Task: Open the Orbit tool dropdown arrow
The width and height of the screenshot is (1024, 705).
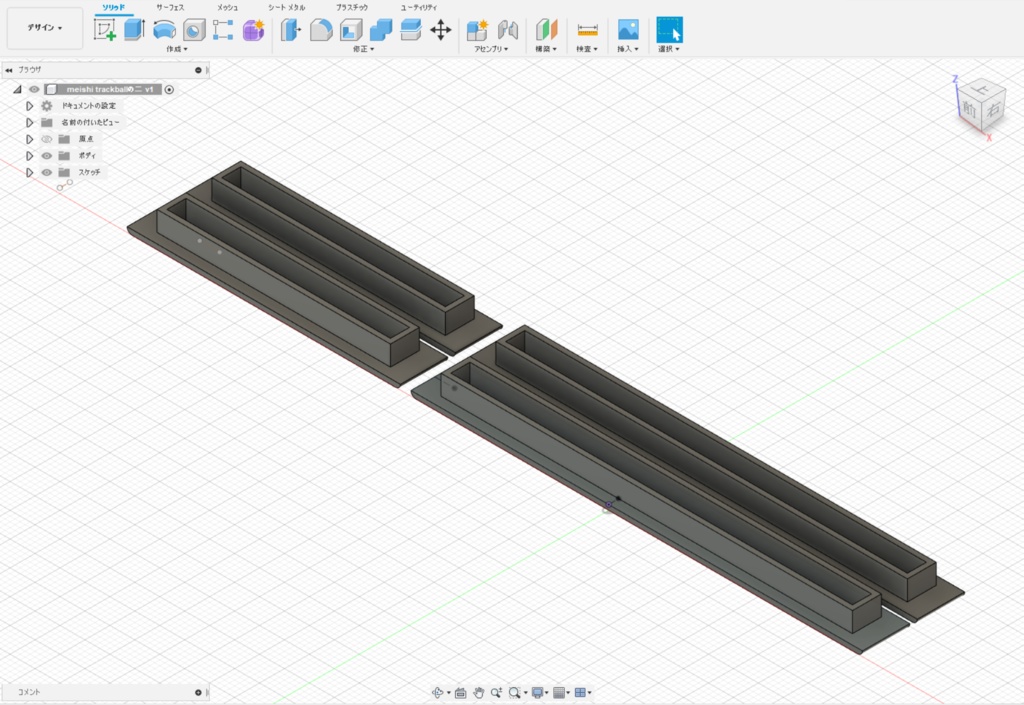Action: tap(448, 693)
